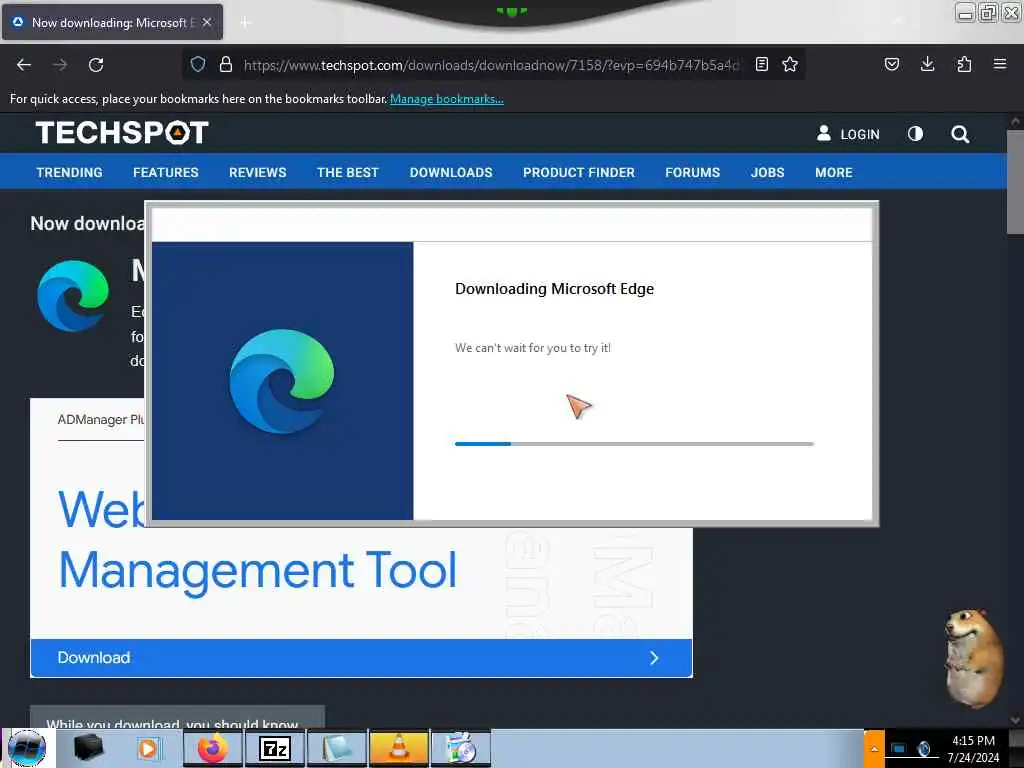Close the Now downloading tab
This screenshot has height=768, width=1024.
click(x=207, y=22)
